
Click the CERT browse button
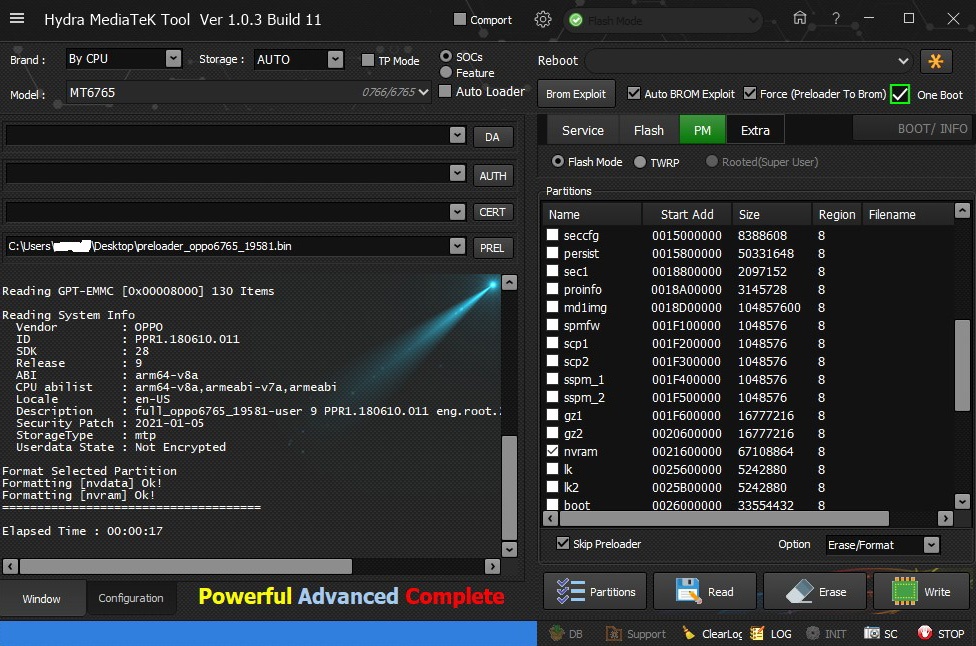tap(492, 212)
